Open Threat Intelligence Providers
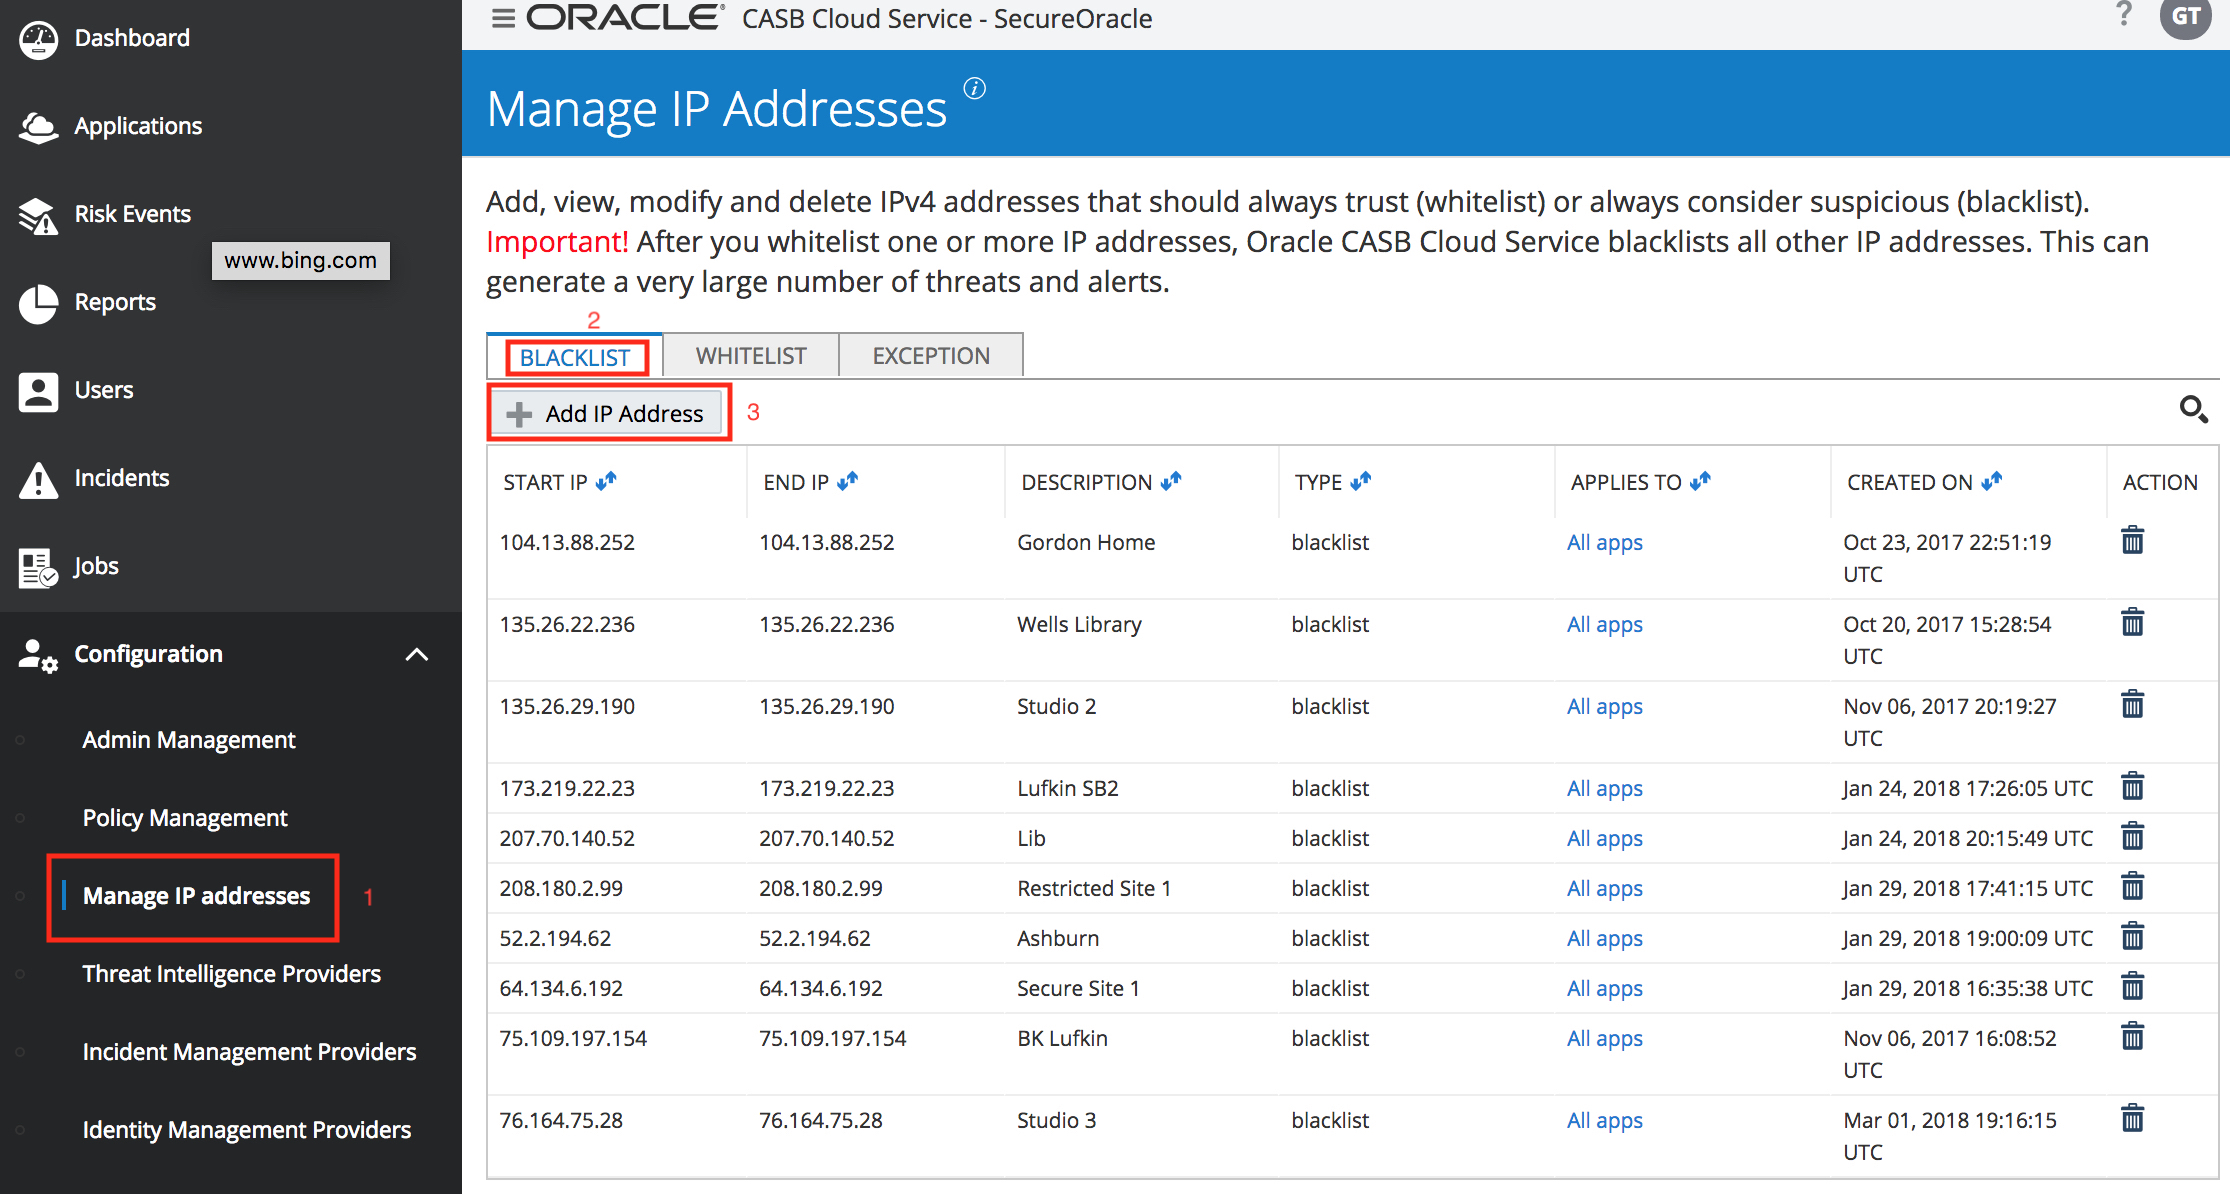The width and height of the screenshot is (2230, 1194). [x=232, y=974]
